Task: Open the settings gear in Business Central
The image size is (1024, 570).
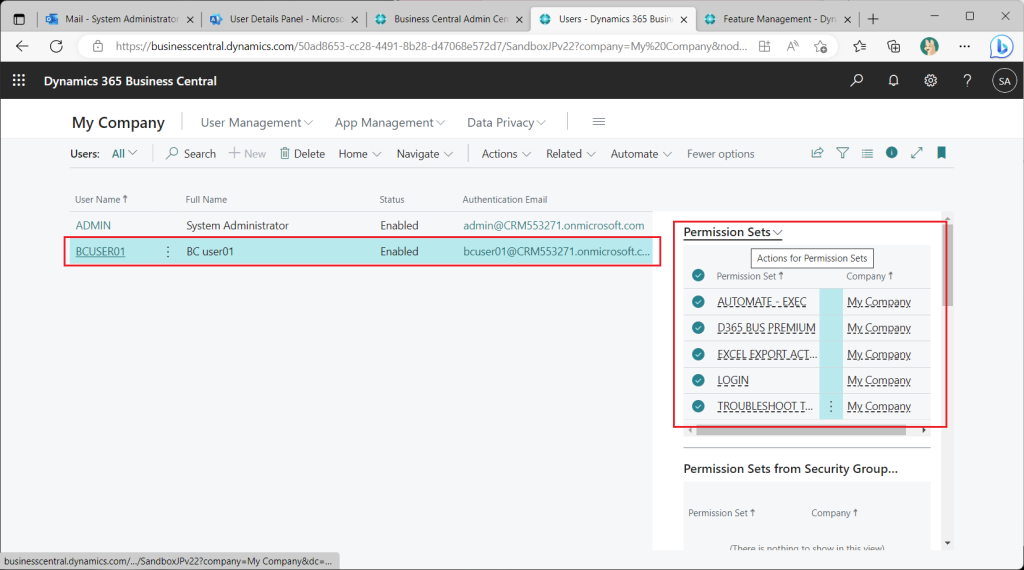Action: coord(930,80)
